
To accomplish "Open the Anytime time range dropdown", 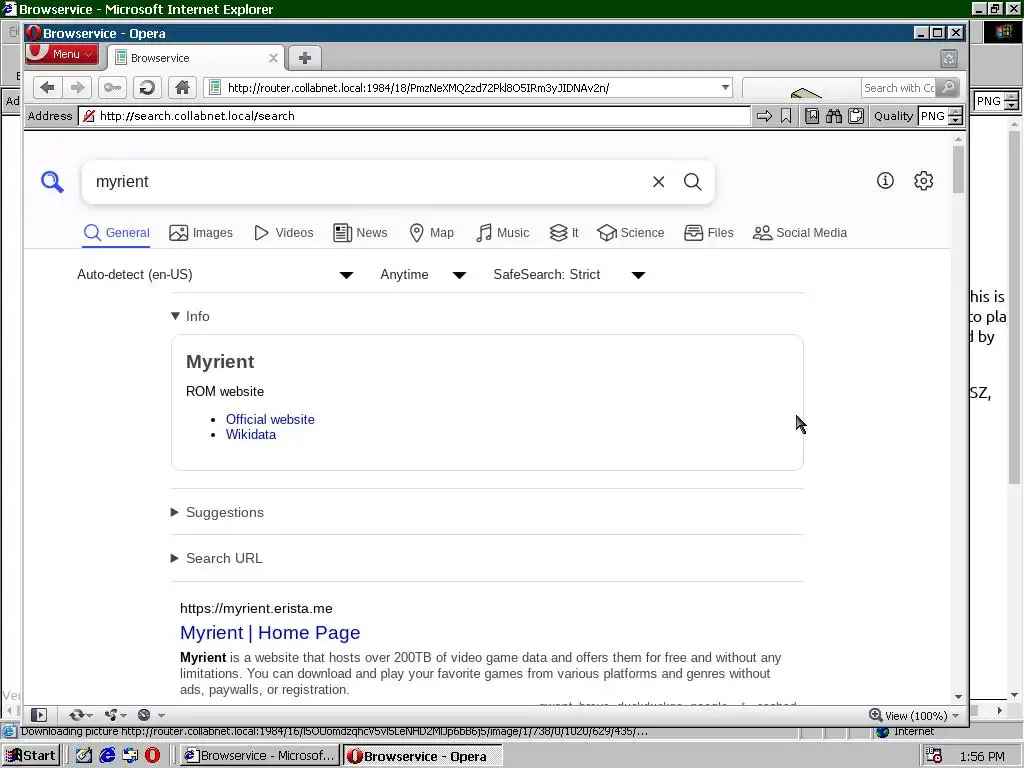I will click(423, 274).
